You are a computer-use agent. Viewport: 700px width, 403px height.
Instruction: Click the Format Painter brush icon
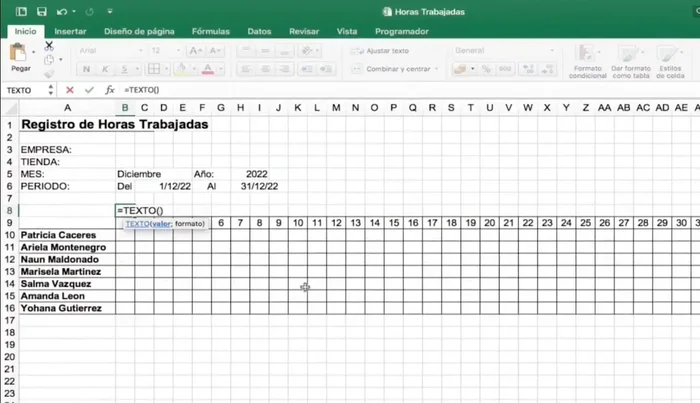49,74
